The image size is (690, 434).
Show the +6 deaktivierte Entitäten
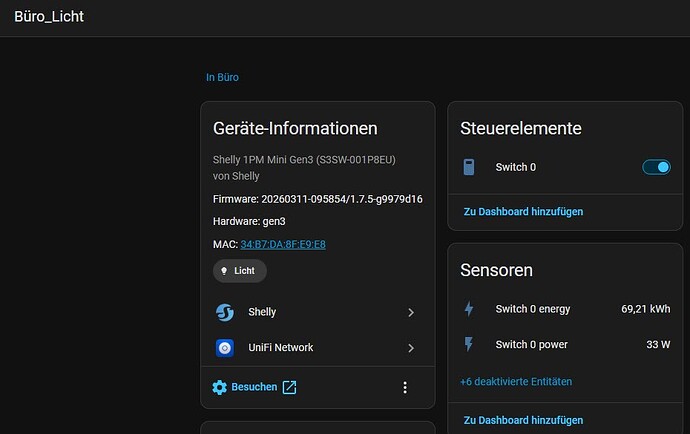tap(516, 382)
